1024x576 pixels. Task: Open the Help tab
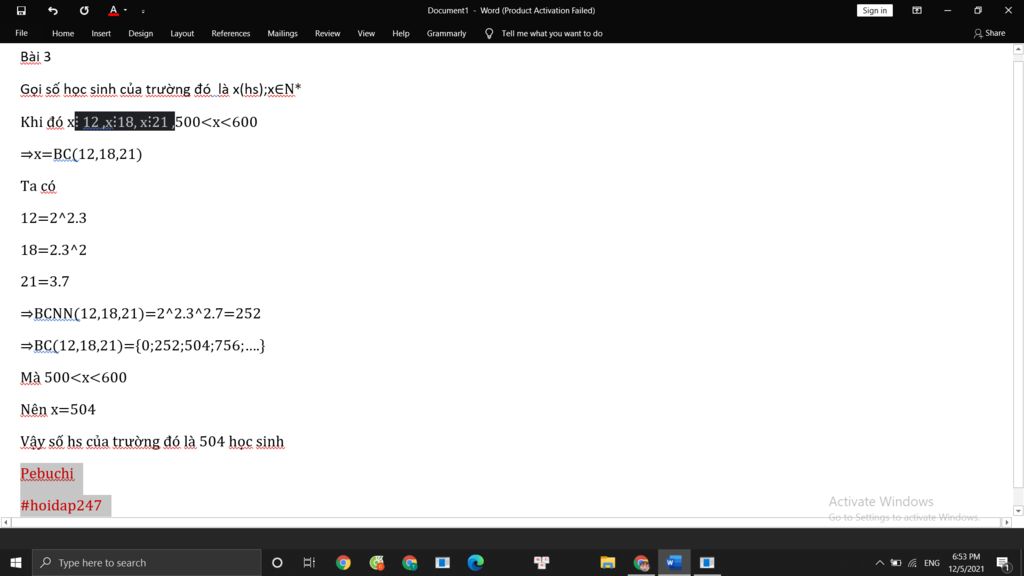tap(400, 33)
